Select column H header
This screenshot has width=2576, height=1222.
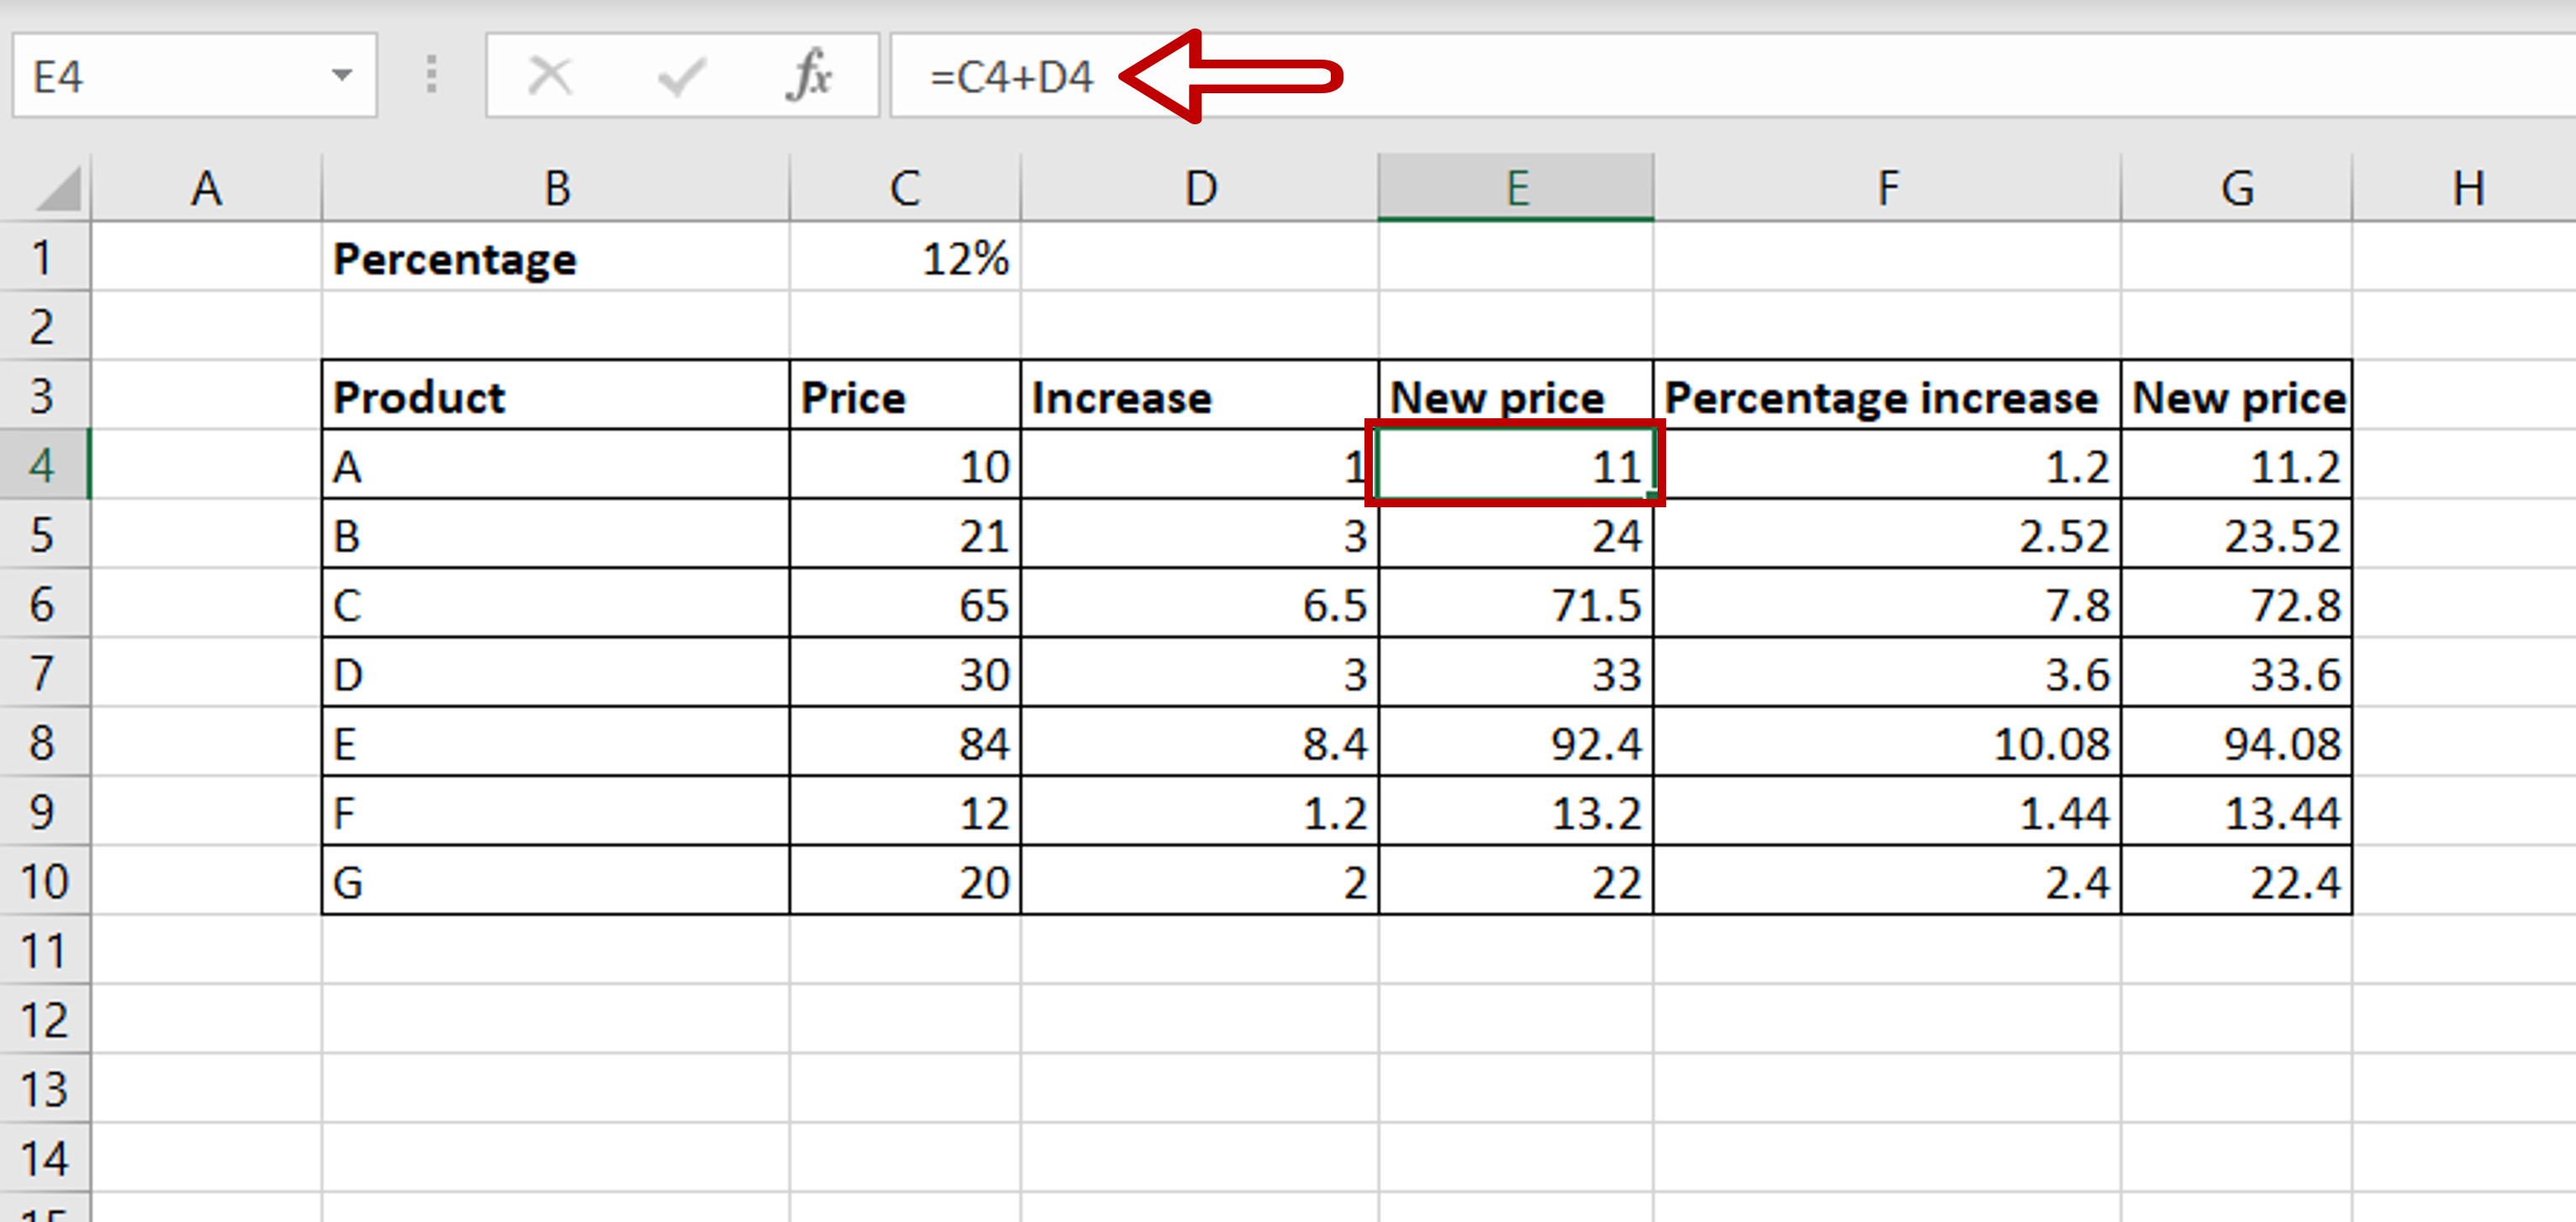tap(2466, 188)
